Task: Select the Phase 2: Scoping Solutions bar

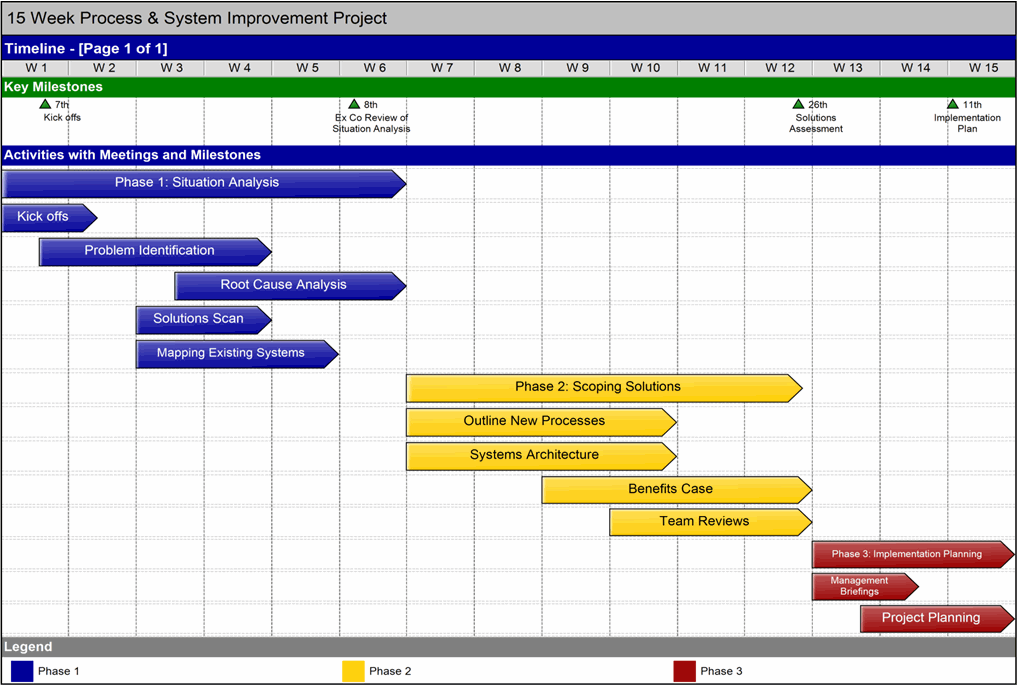Action: [604, 388]
